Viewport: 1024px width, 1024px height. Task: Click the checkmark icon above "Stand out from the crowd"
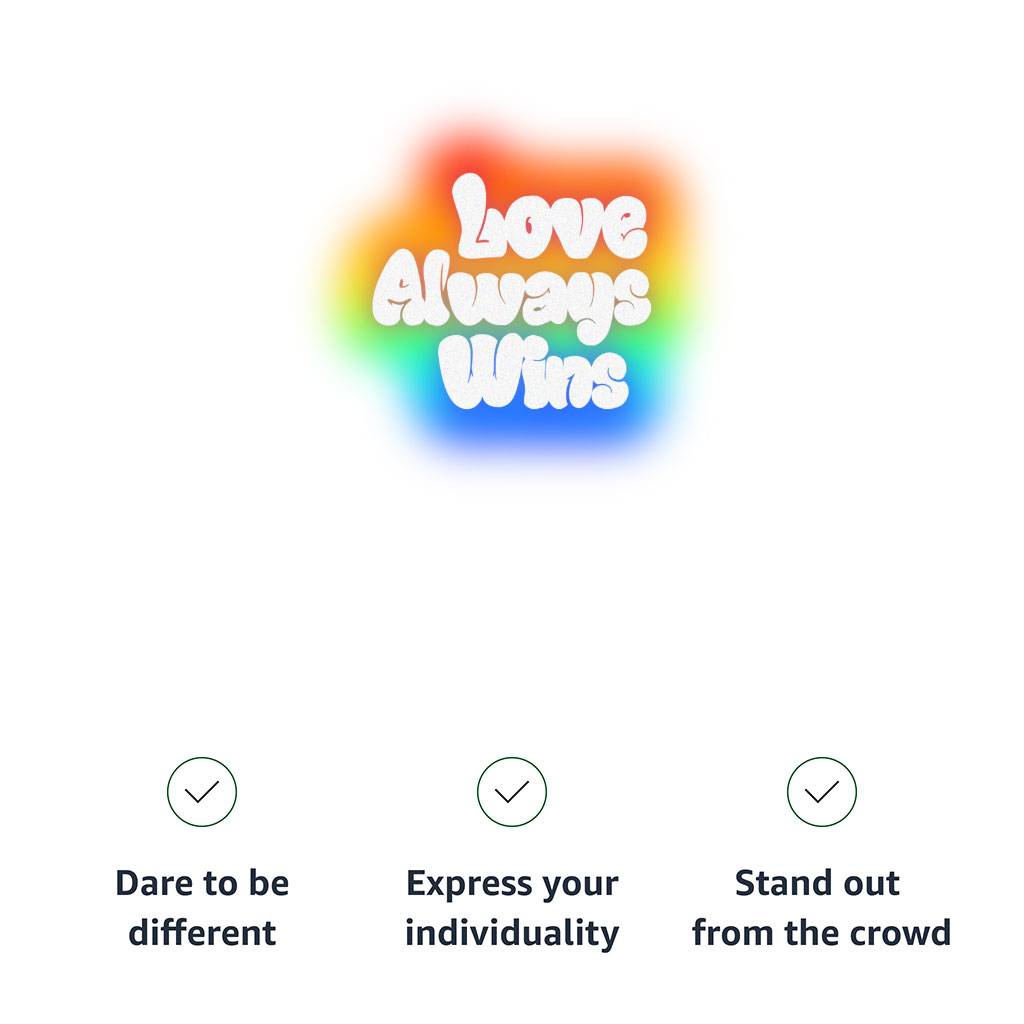point(822,792)
